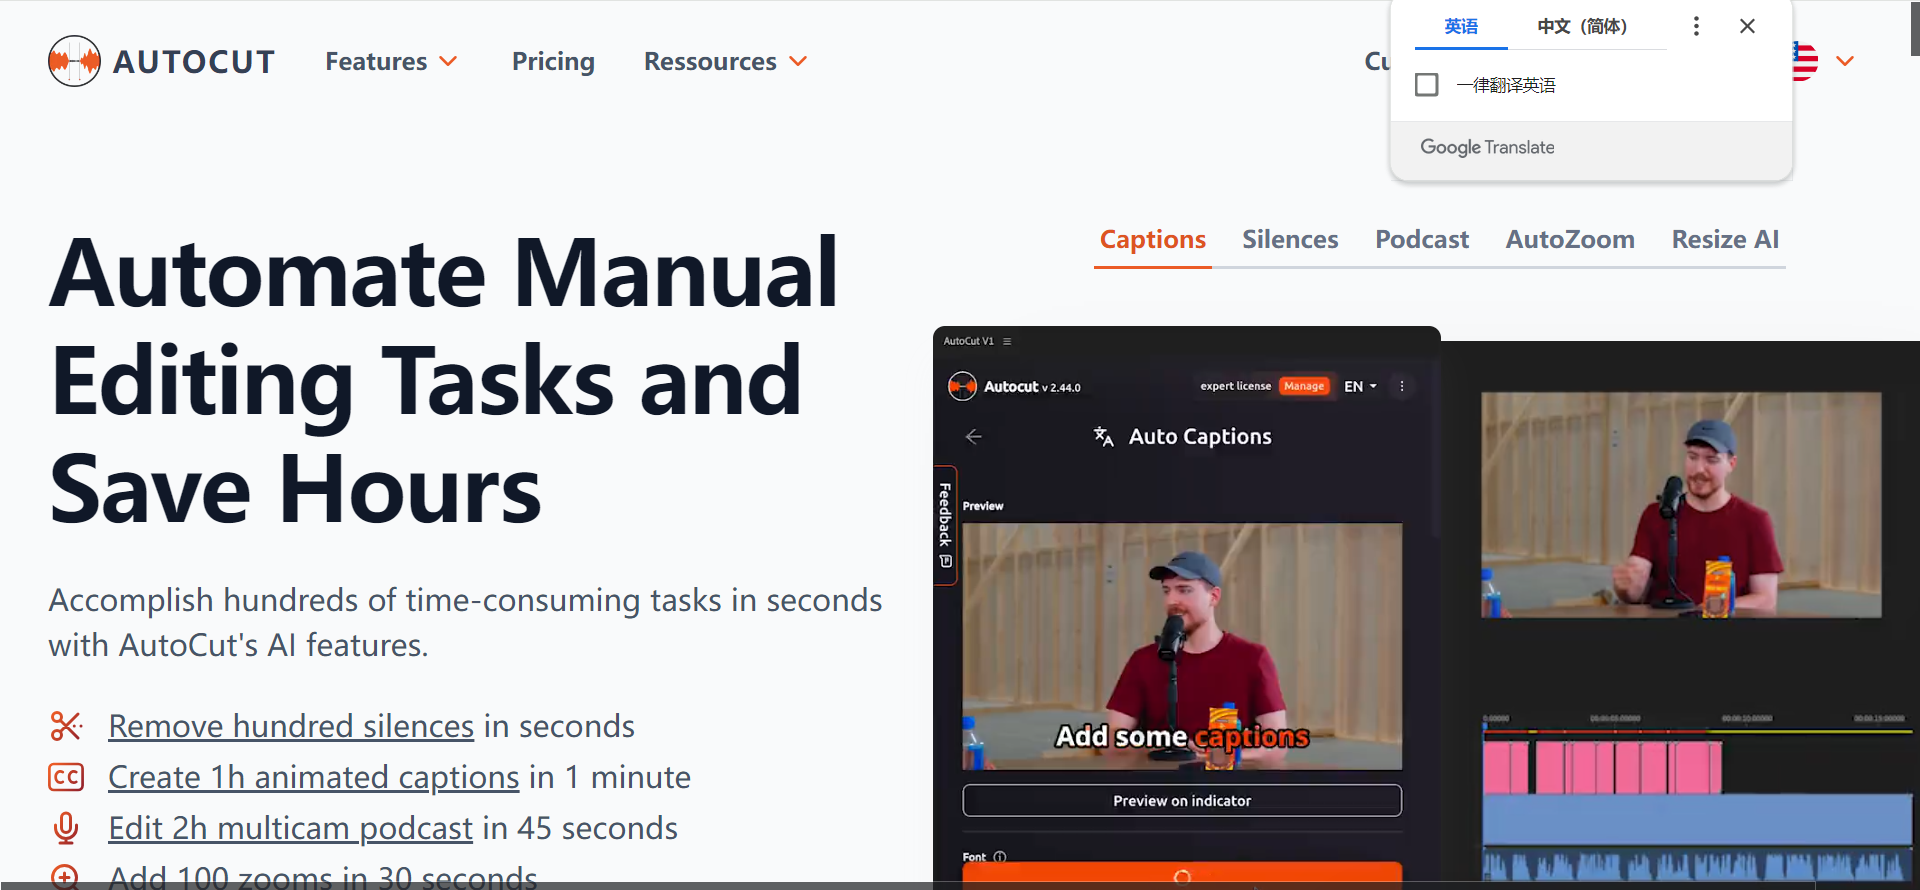Click the microphone podcast icon
Screen dimensions: 1920x890
[x=66, y=828]
